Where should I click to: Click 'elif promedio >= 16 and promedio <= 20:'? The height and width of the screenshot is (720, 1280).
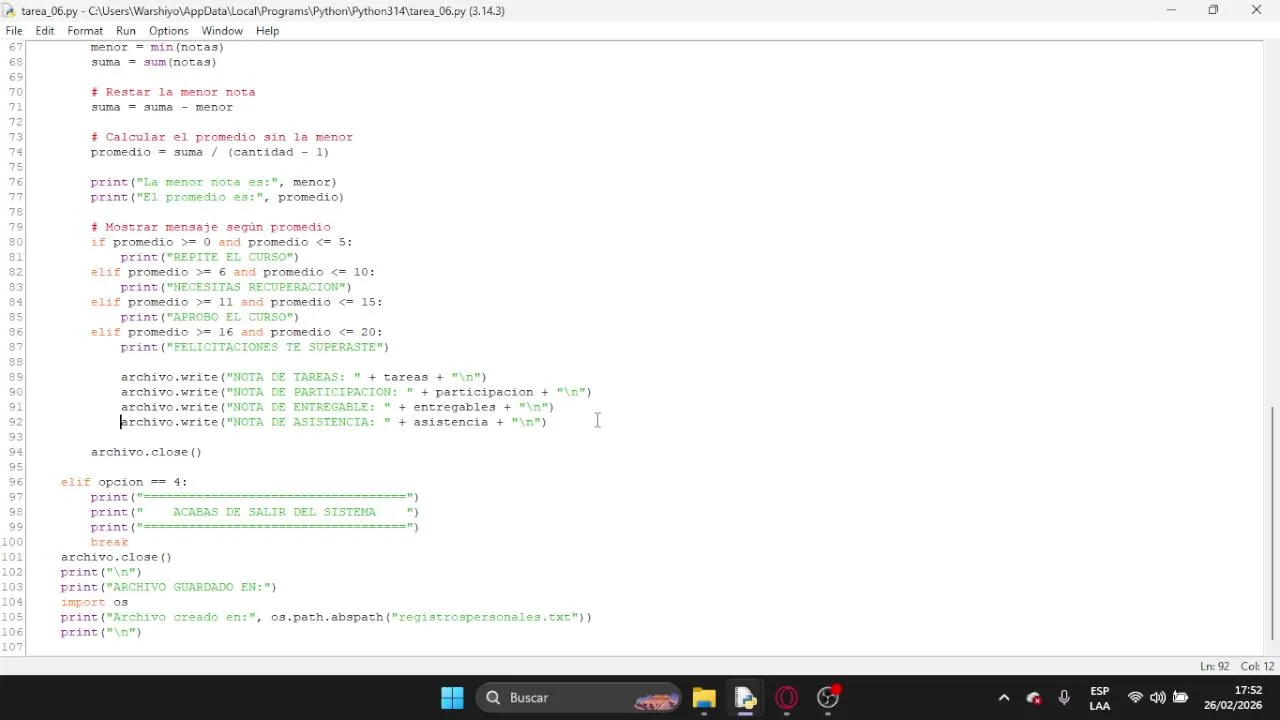pyautogui.click(x=236, y=332)
